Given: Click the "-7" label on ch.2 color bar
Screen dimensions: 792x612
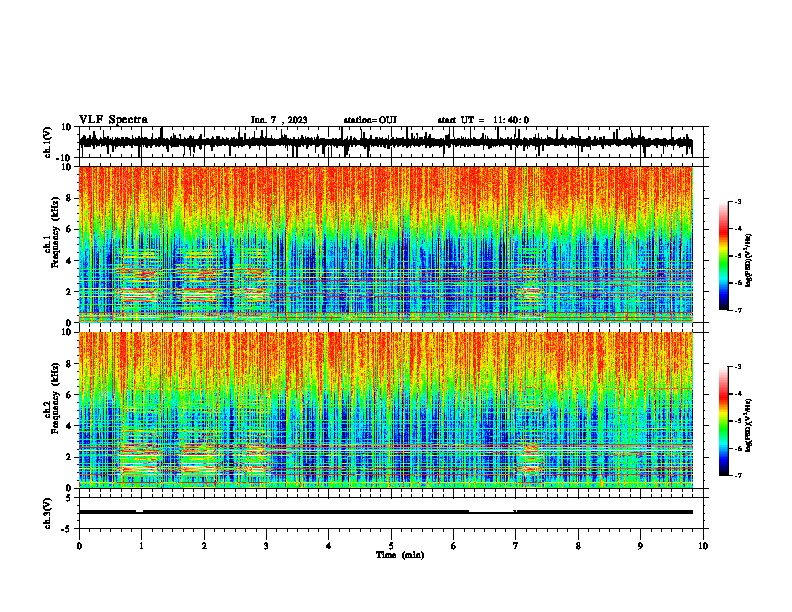Looking at the screenshot, I should click(x=737, y=475).
